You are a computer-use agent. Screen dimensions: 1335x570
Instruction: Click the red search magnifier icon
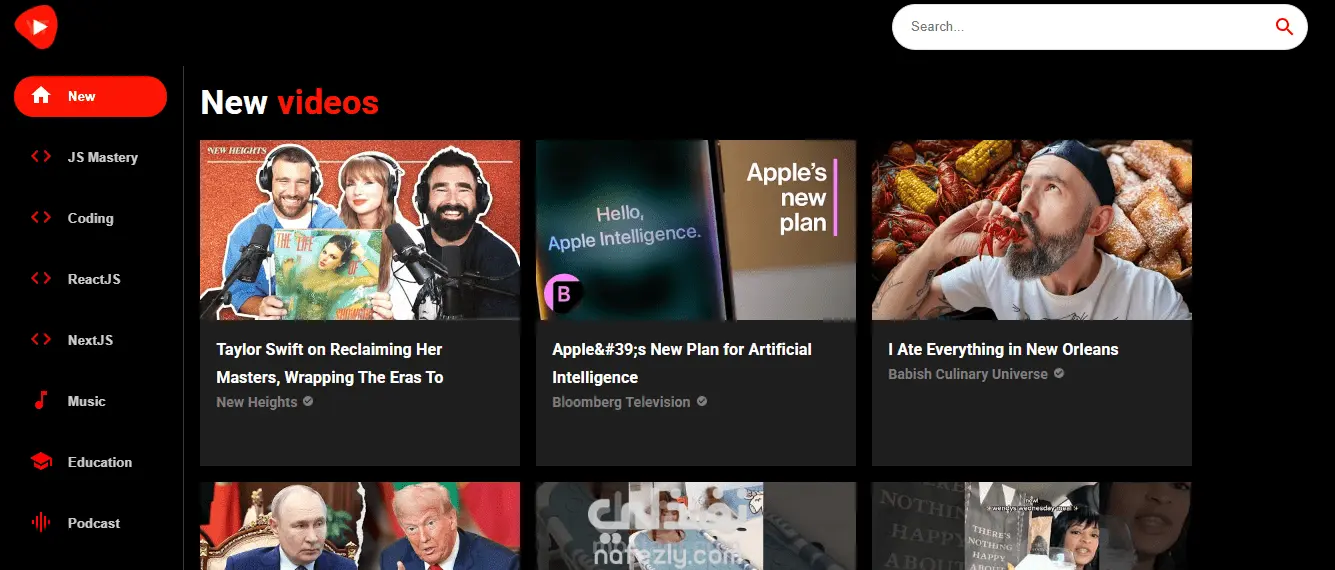pyautogui.click(x=1285, y=27)
